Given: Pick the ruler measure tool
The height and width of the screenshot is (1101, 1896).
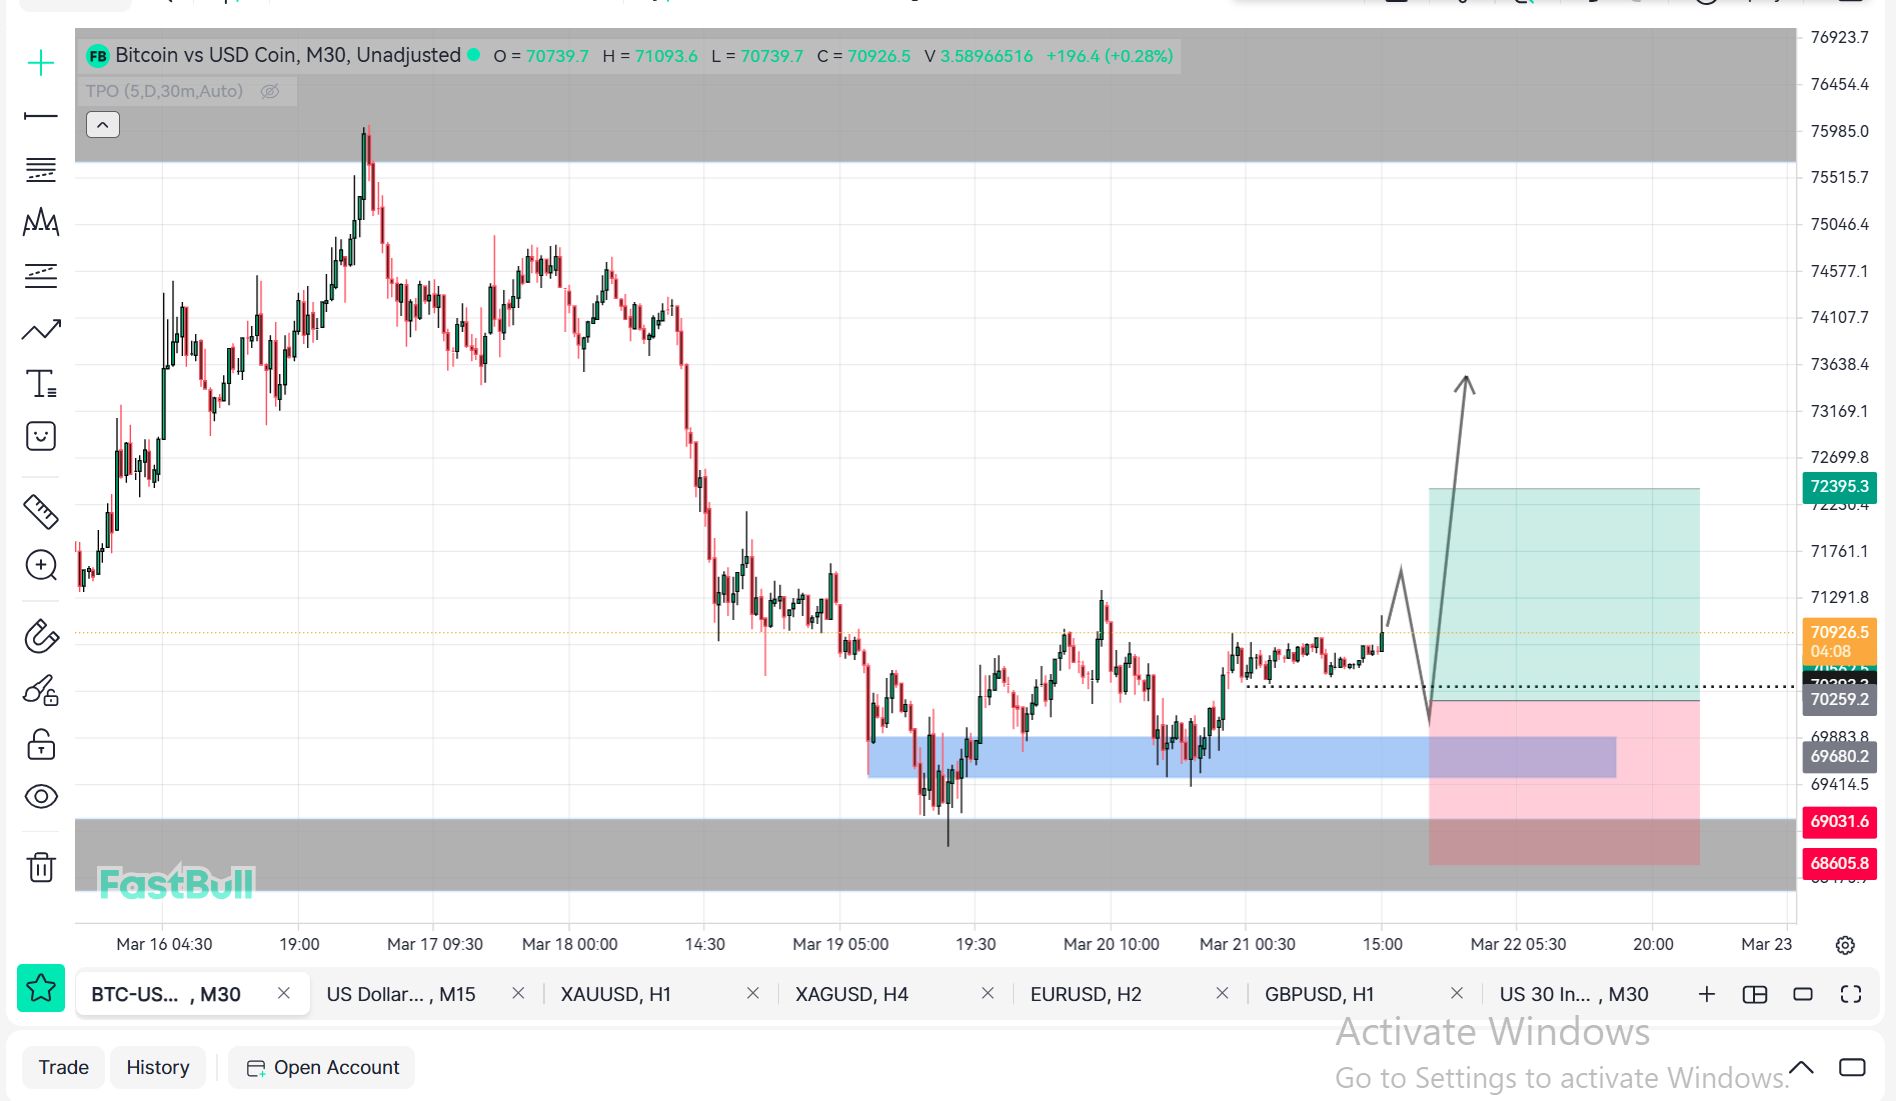Looking at the screenshot, I should pyautogui.click(x=41, y=511).
